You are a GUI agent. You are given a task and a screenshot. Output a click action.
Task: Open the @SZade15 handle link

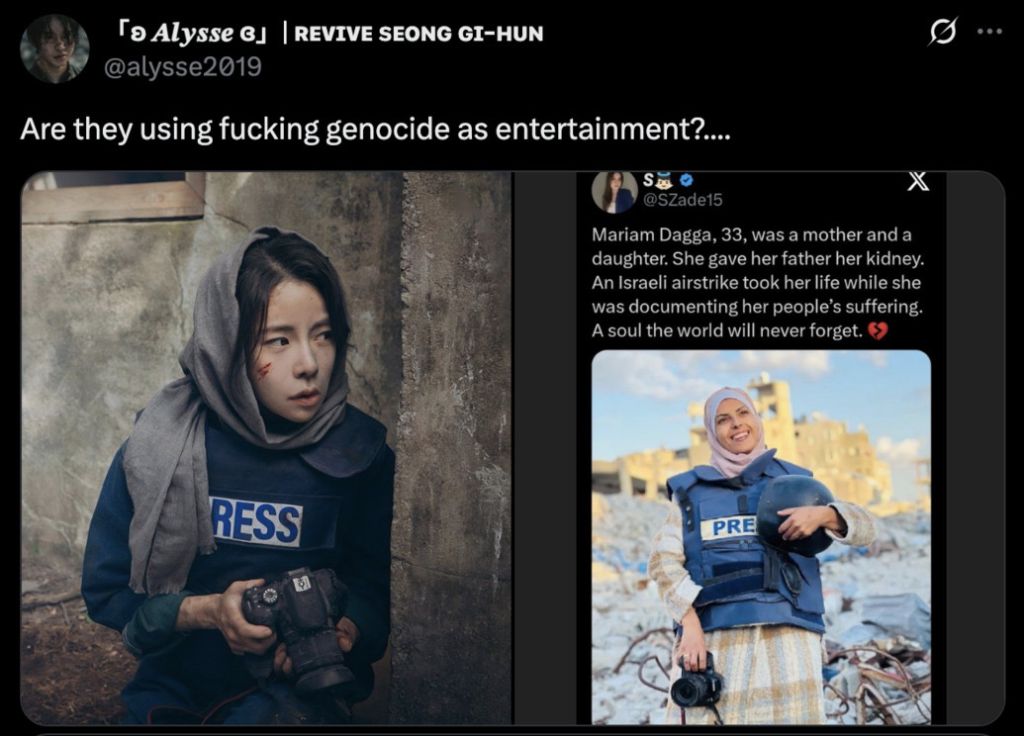[682, 200]
